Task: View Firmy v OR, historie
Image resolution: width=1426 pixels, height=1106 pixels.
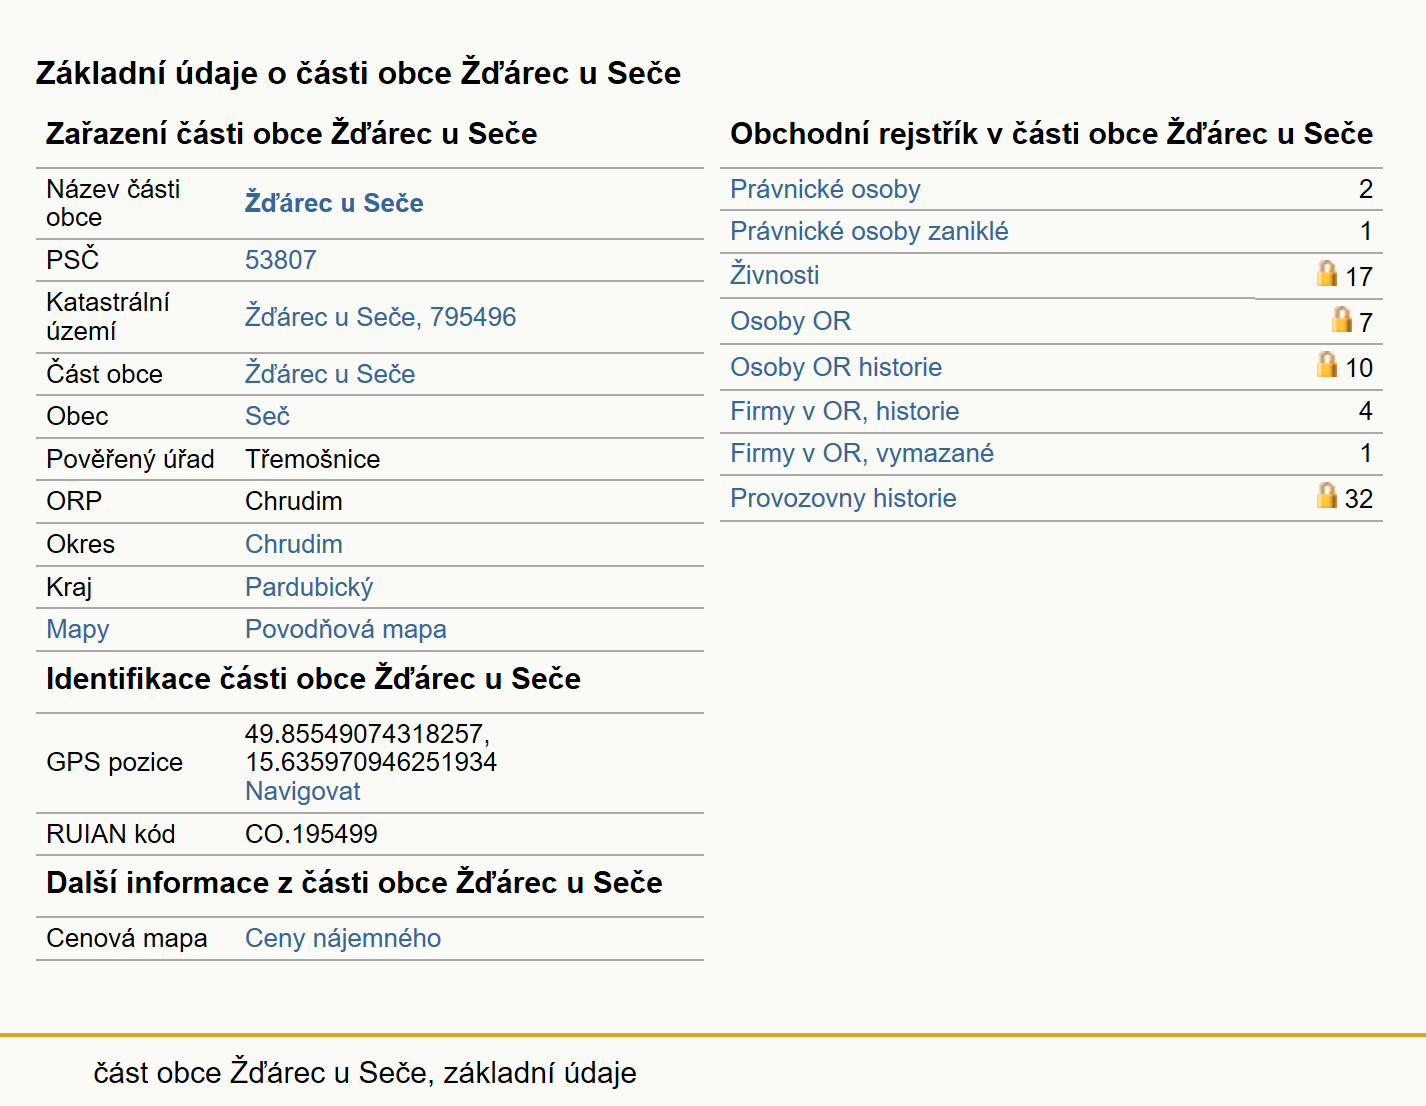Action: [x=844, y=411]
